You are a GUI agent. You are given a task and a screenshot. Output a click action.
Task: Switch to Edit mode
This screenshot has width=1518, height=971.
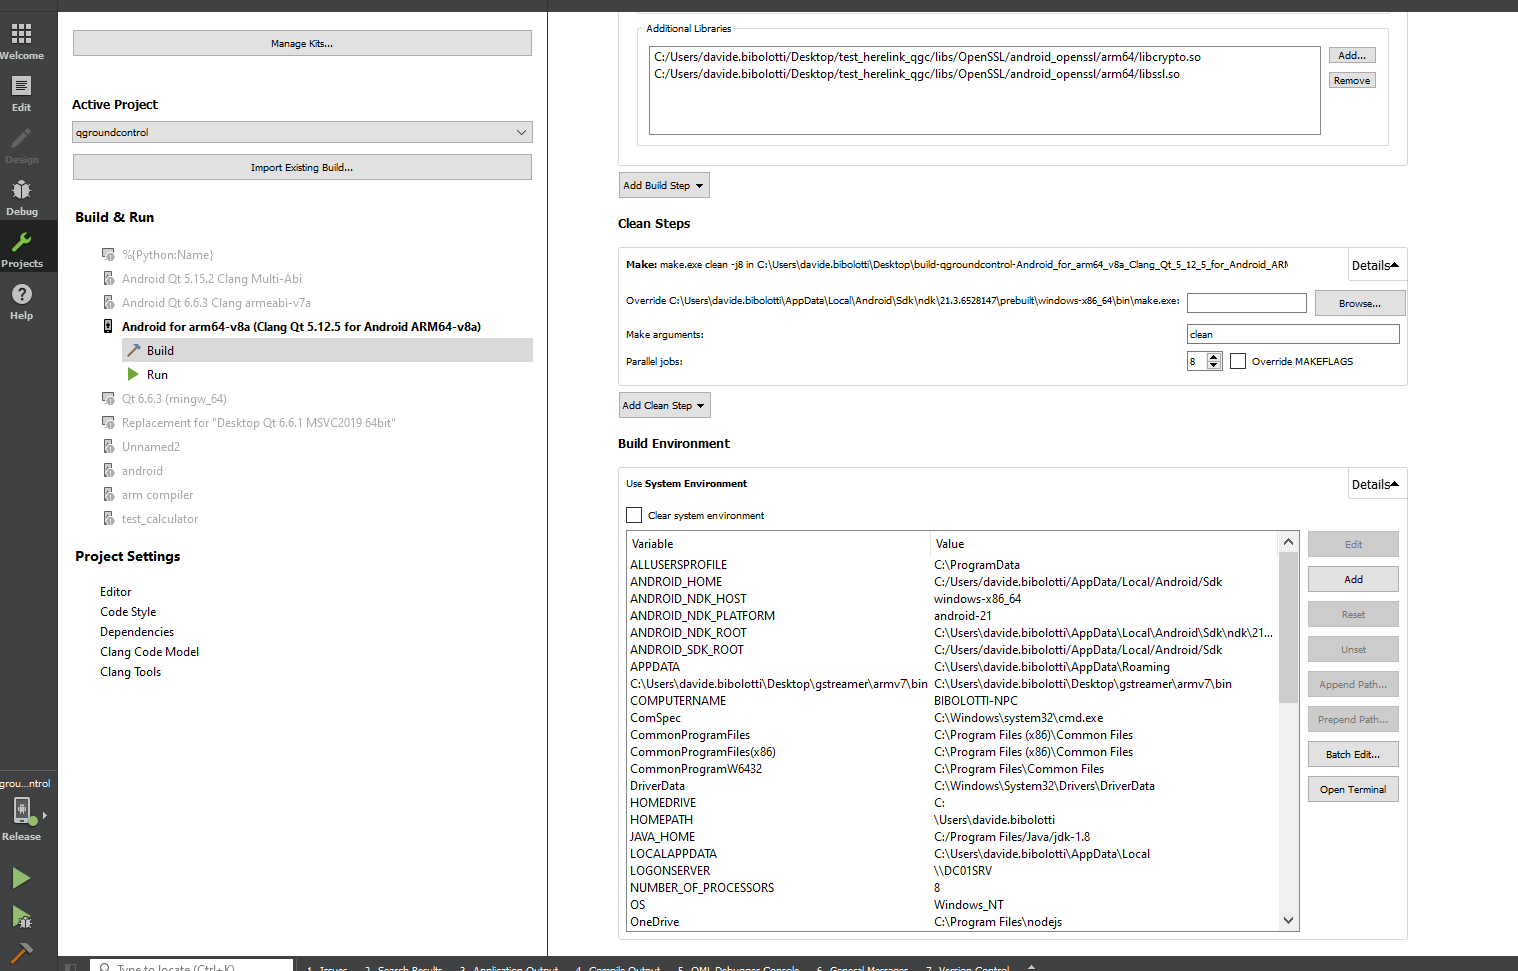[21, 93]
